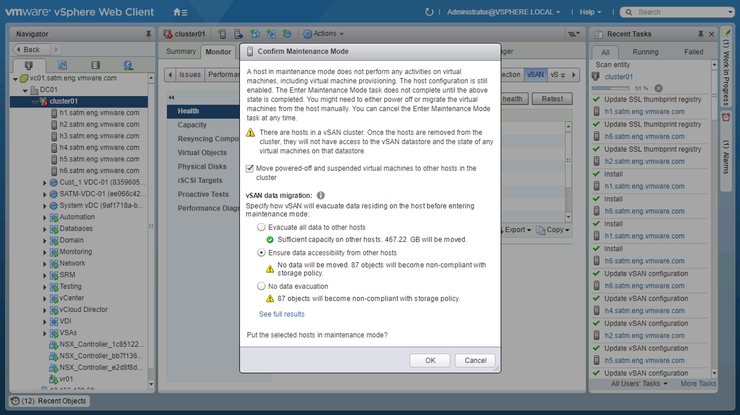Click vSAN data migration info icon
Screen dimensions: 740x415
pos(320,195)
